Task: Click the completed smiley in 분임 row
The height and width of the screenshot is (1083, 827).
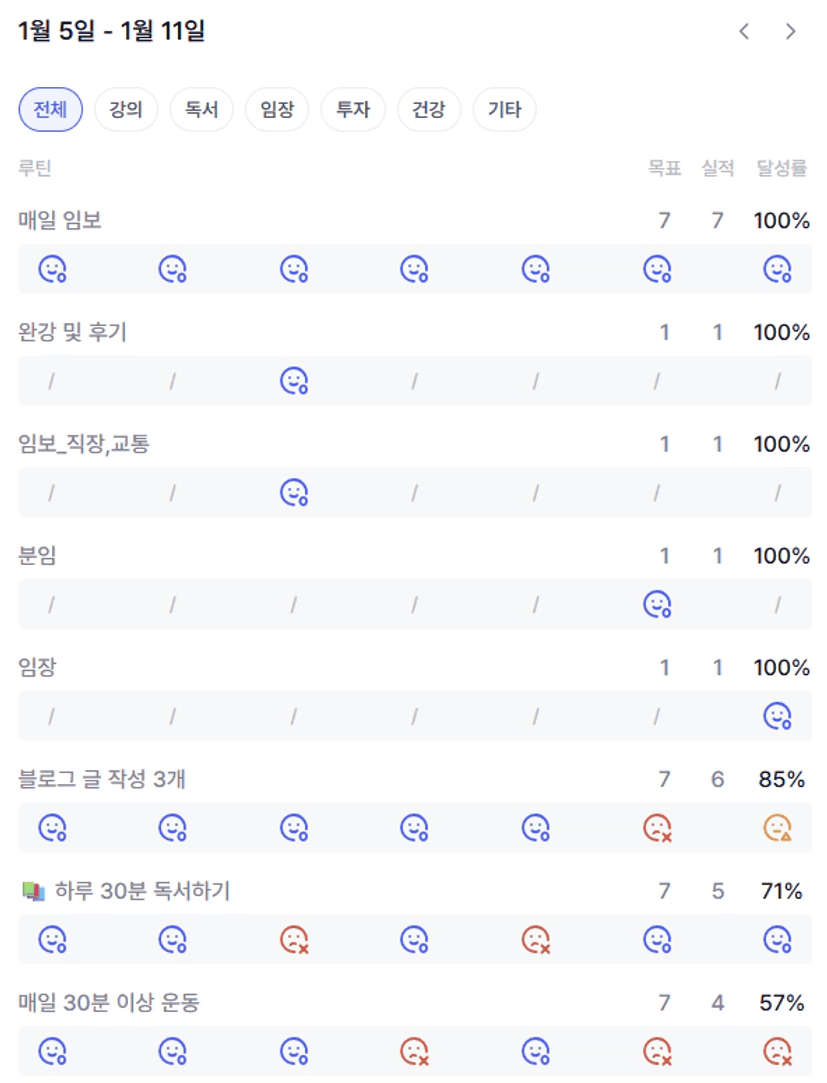Action: pos(657,604)
